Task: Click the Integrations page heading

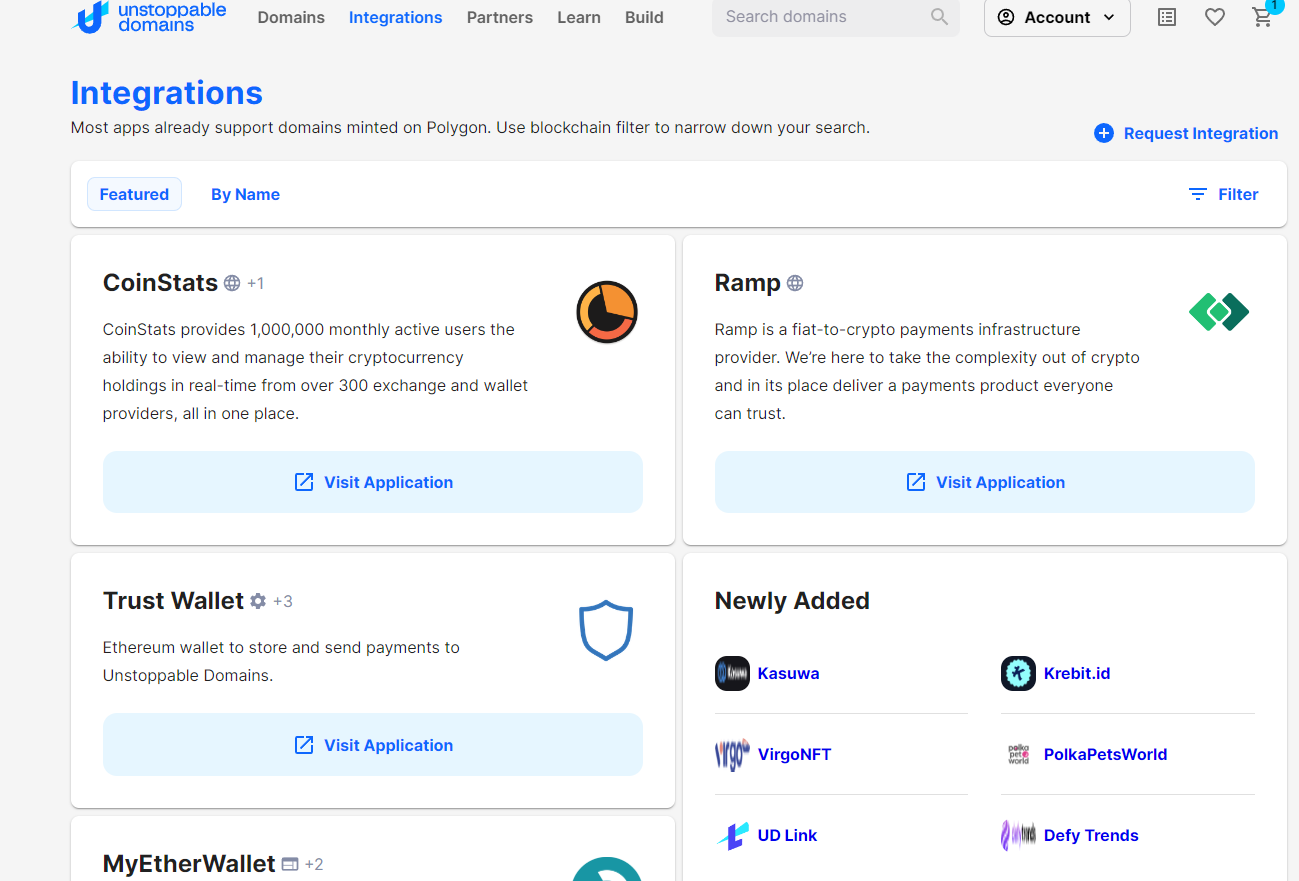Action: click(166, 93)
